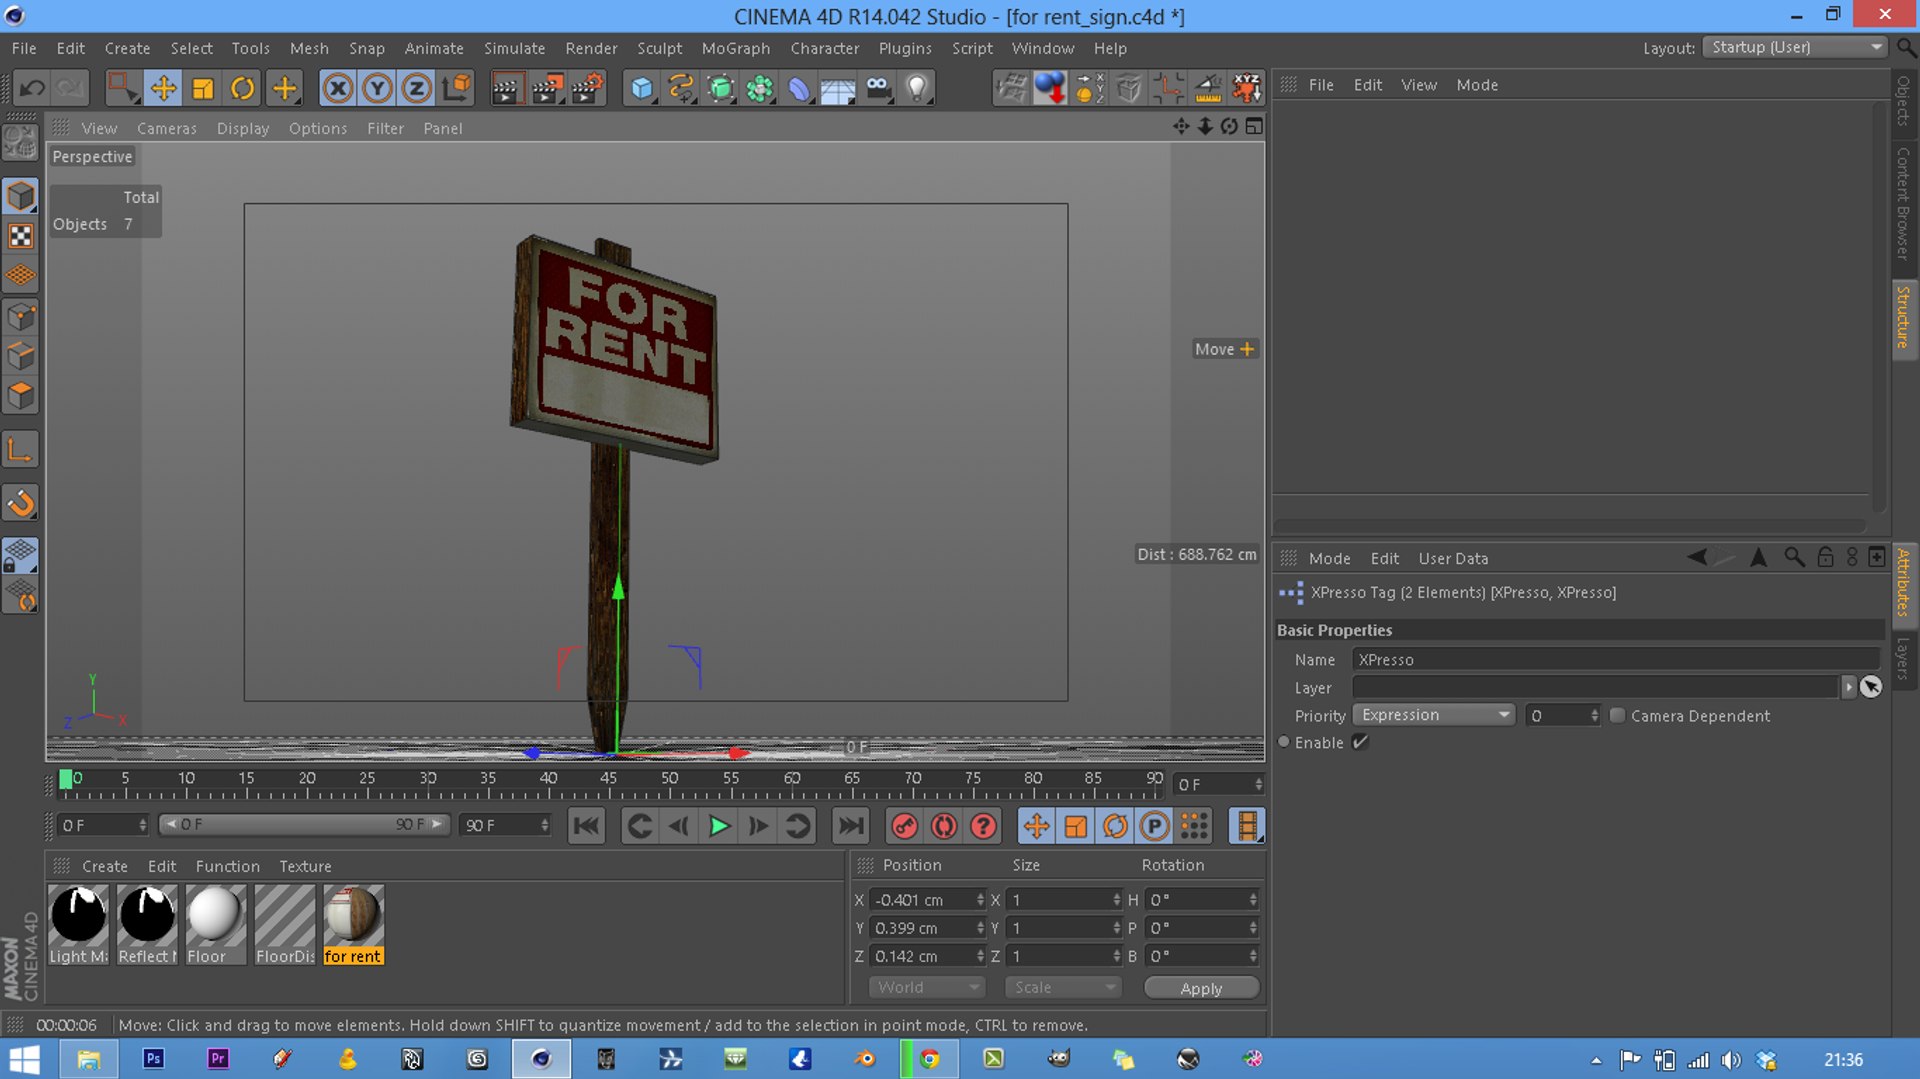Click the Undo arrow icon

click(x=32, y=88)
